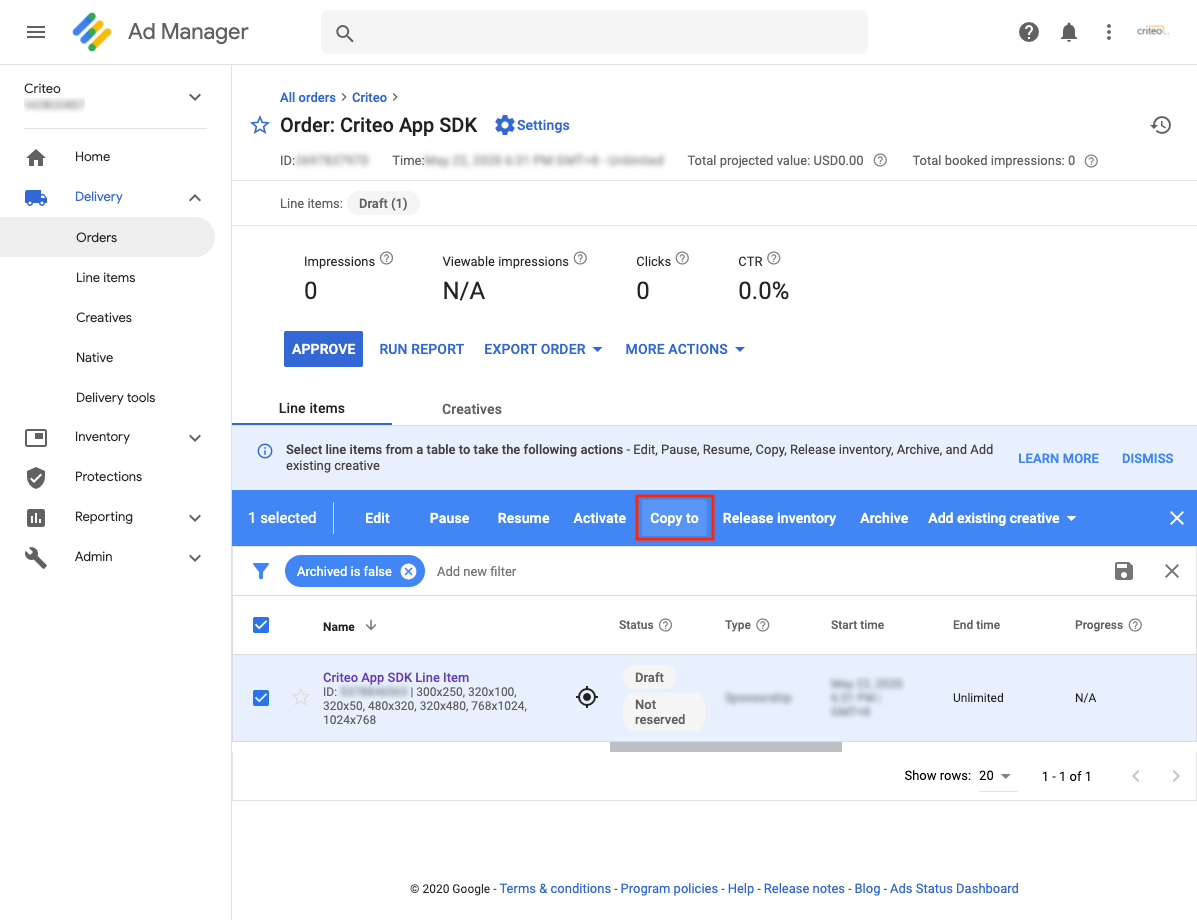
Task: Save the current filter with disk icon
Action: tap(1124, 571)
